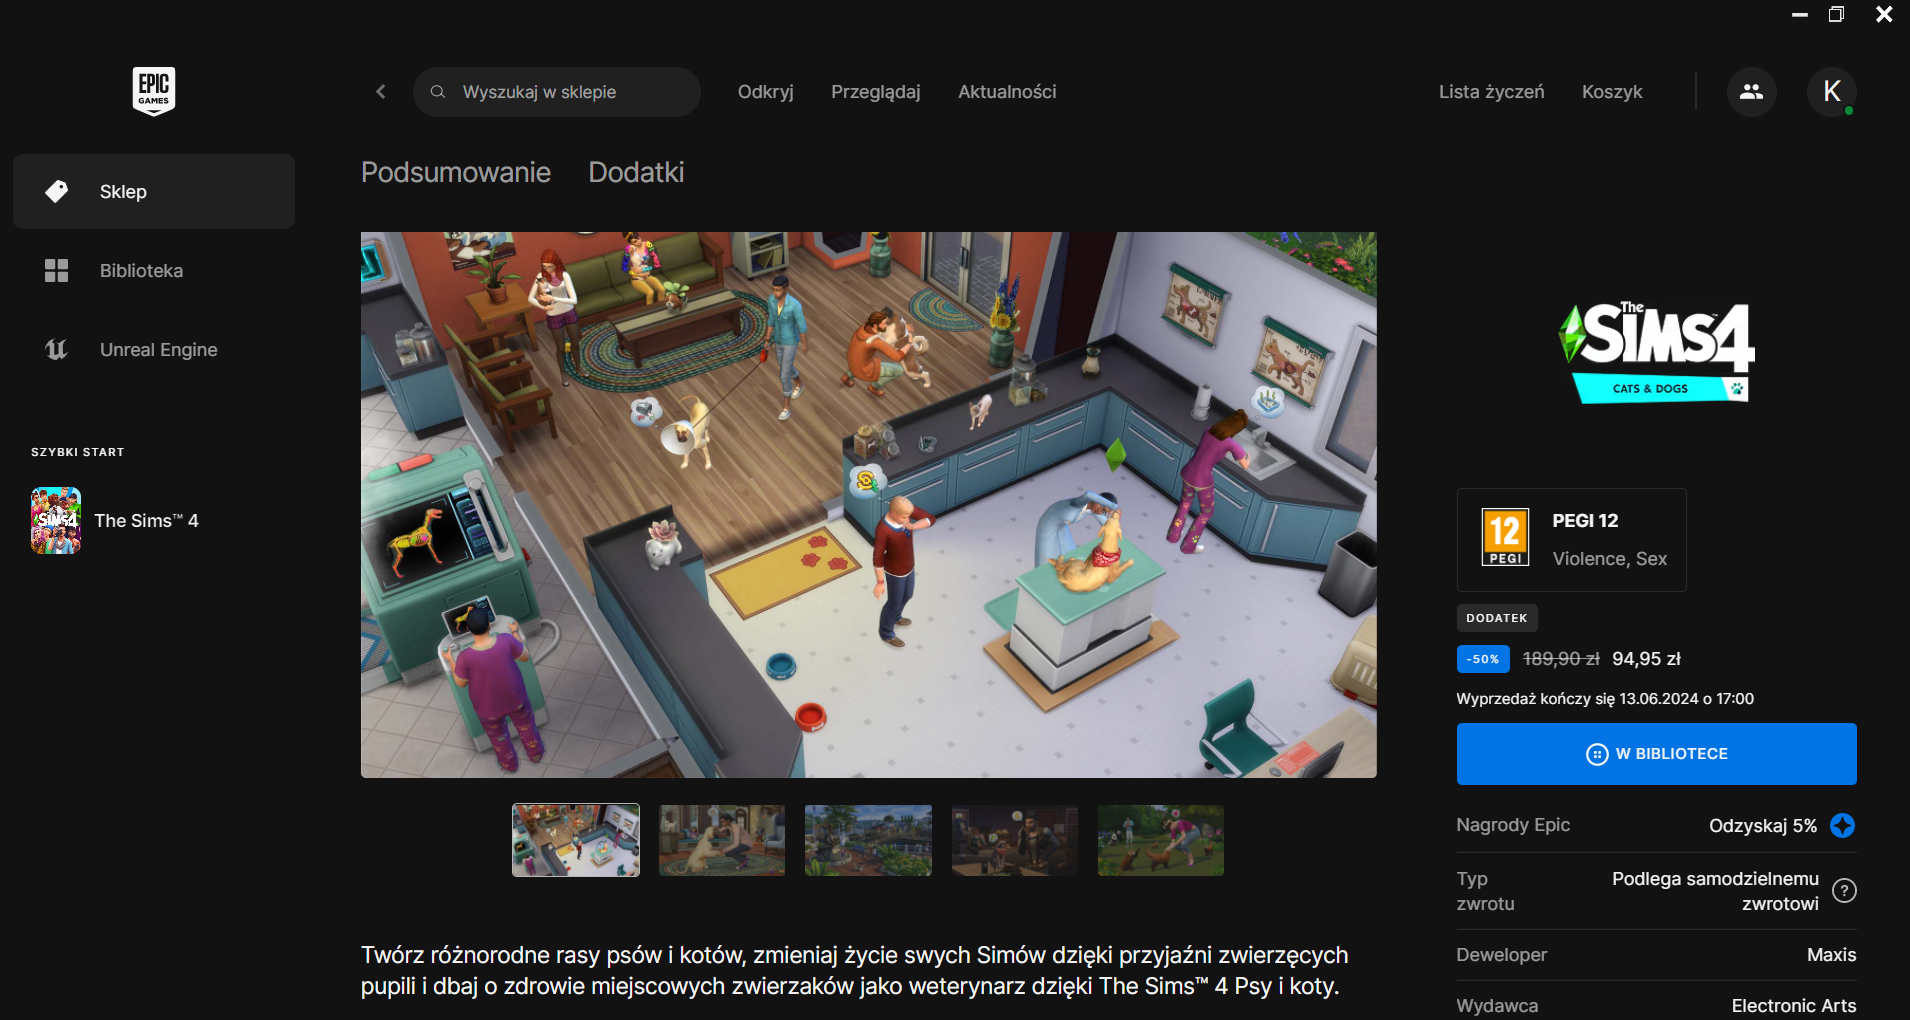
Task: Open the Odkryj store section
Action: click(x=765, y=92)
